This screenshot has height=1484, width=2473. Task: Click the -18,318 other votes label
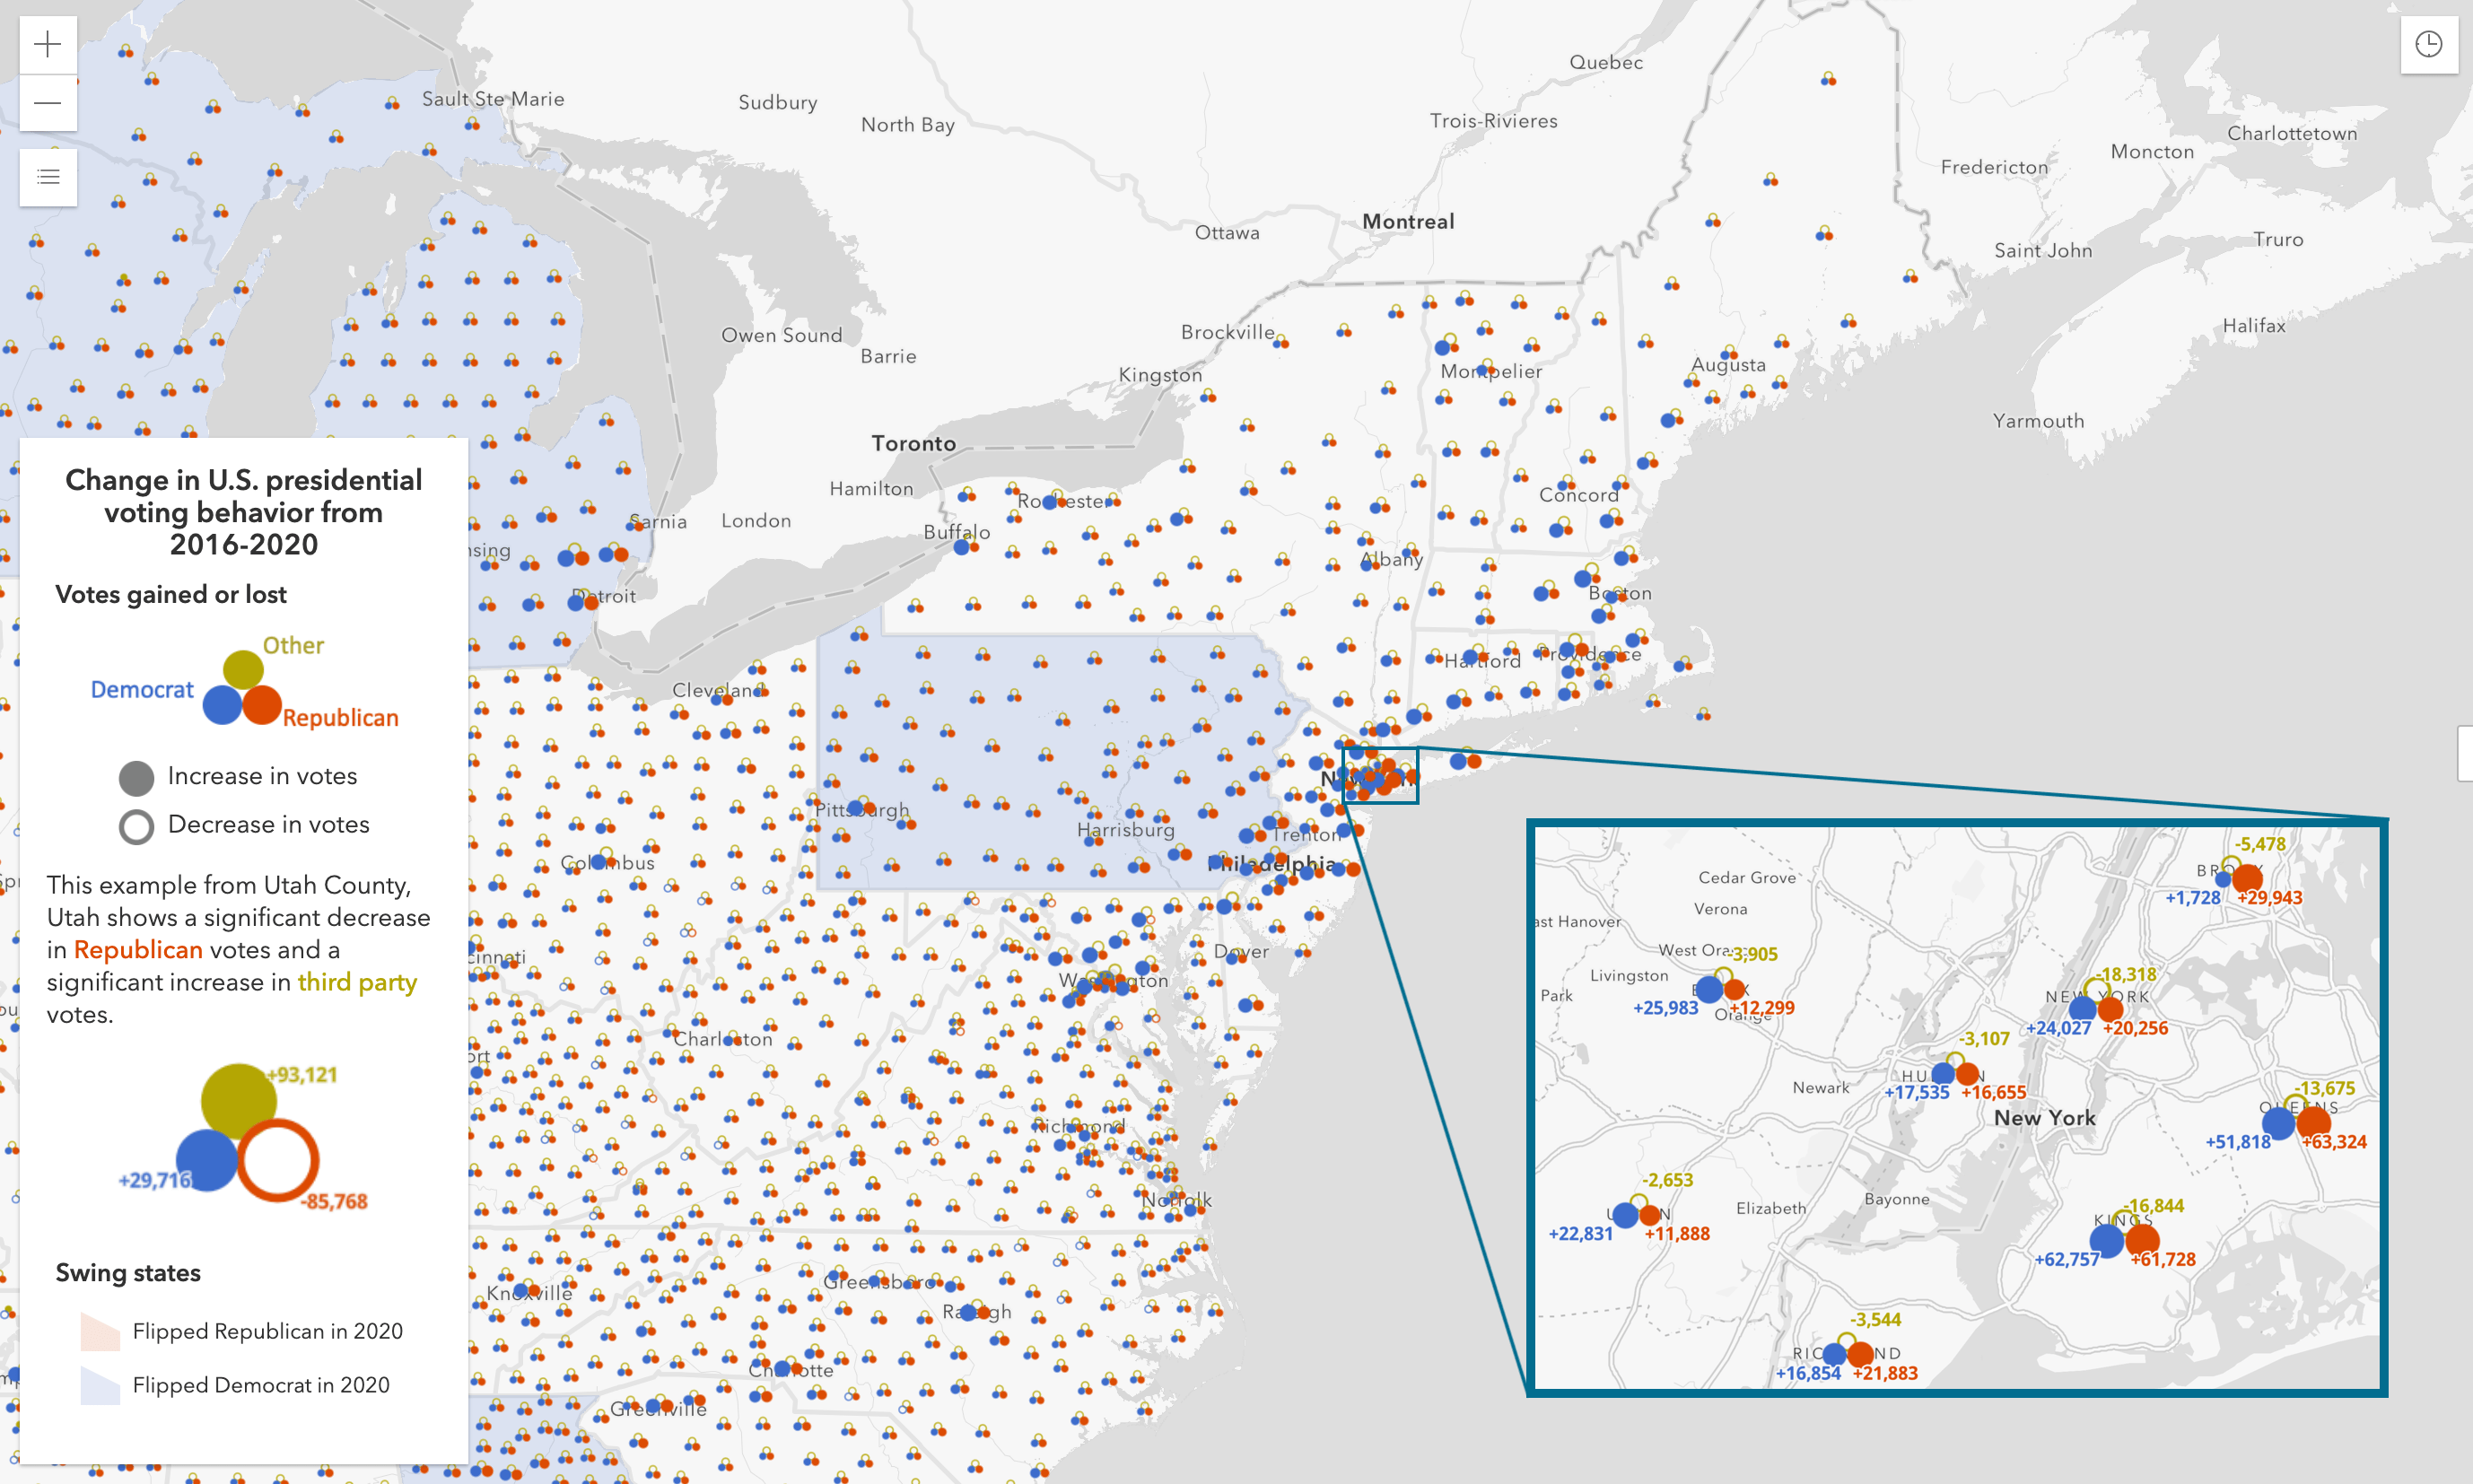pyautogui.click(x=2127, y=974)
